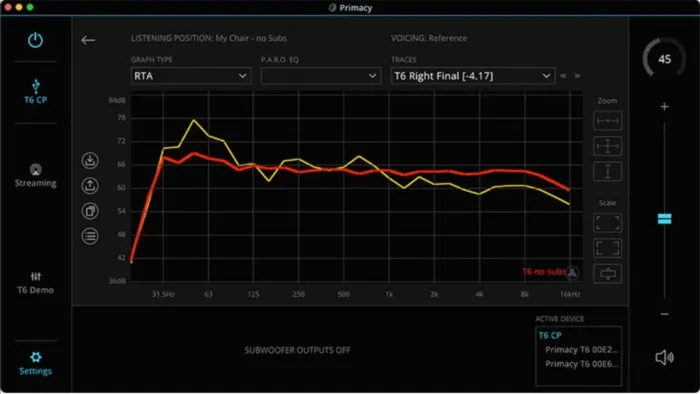Click the bottom Scale center button

[x=608, y=274]
